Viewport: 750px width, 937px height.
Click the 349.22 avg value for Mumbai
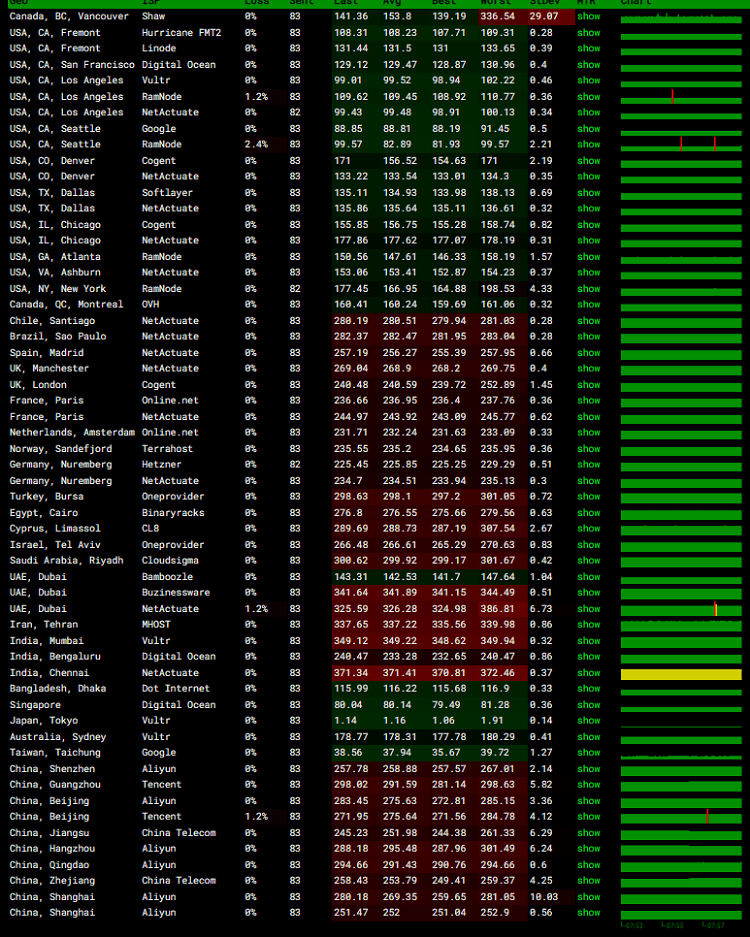(400, 641)
